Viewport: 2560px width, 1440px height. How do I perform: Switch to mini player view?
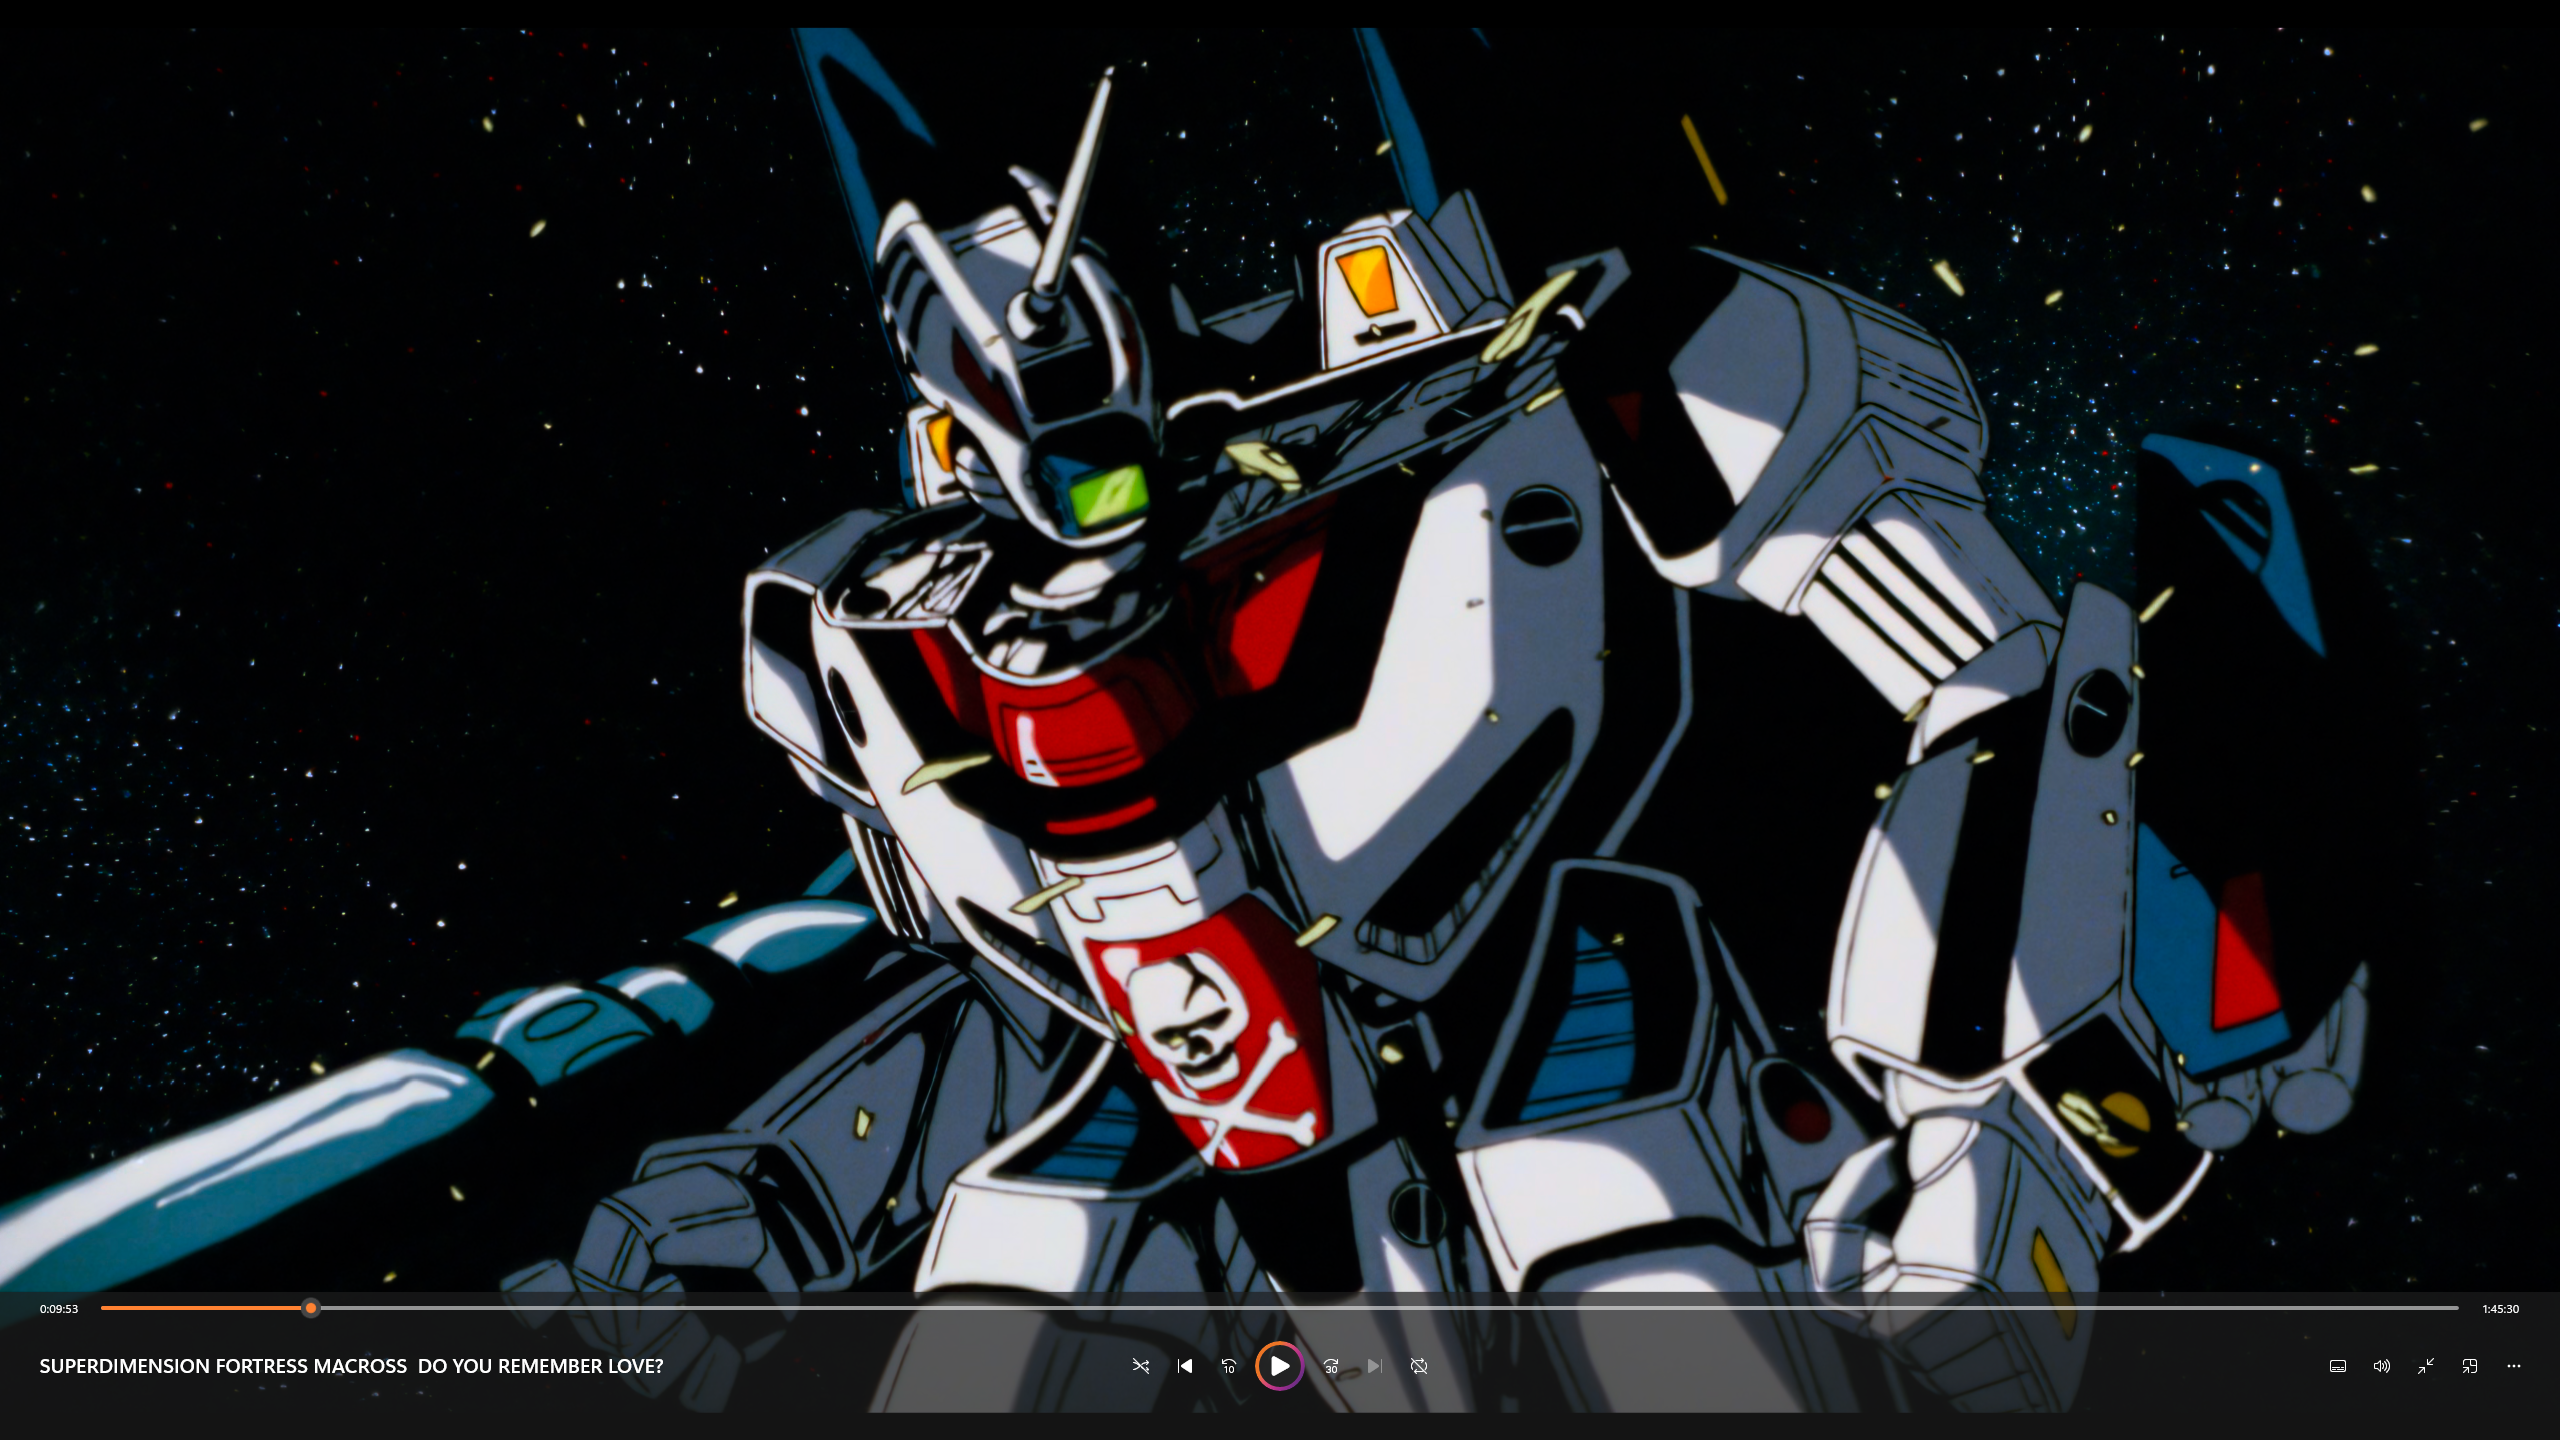point(2470,1366)
